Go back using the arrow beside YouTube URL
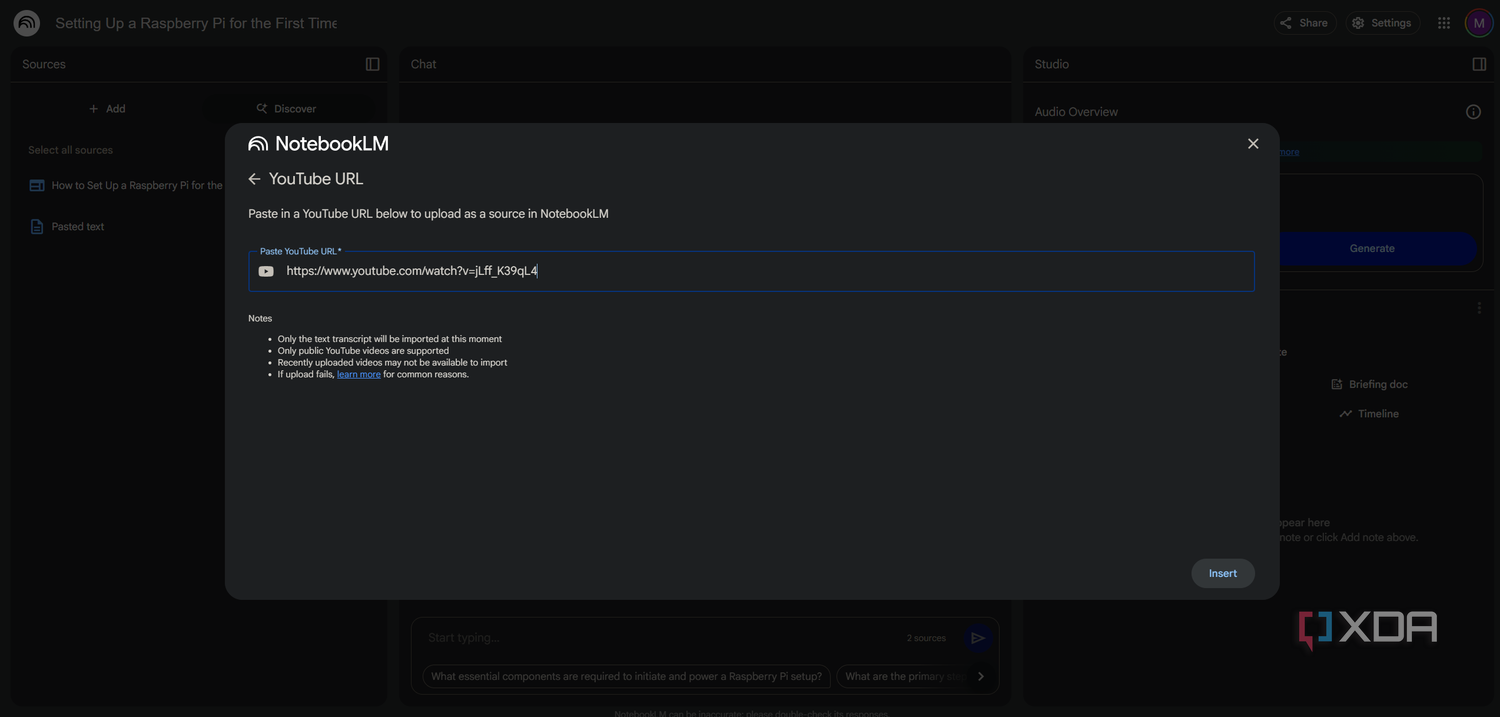The height and width of the screenshot is (717, 1500). pyautogui.click(x=254, y=179)
